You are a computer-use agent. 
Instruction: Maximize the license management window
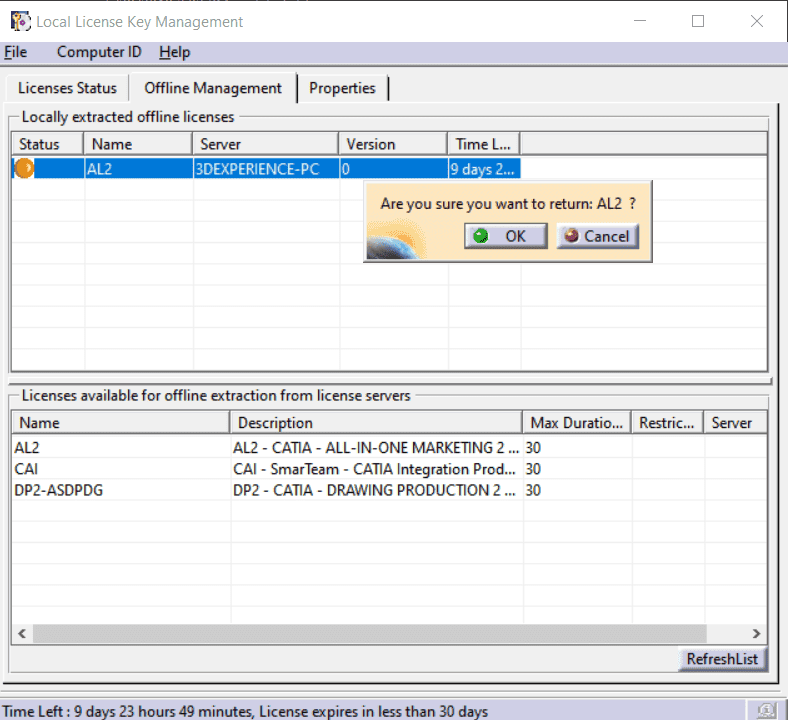(x=698, y=21)
